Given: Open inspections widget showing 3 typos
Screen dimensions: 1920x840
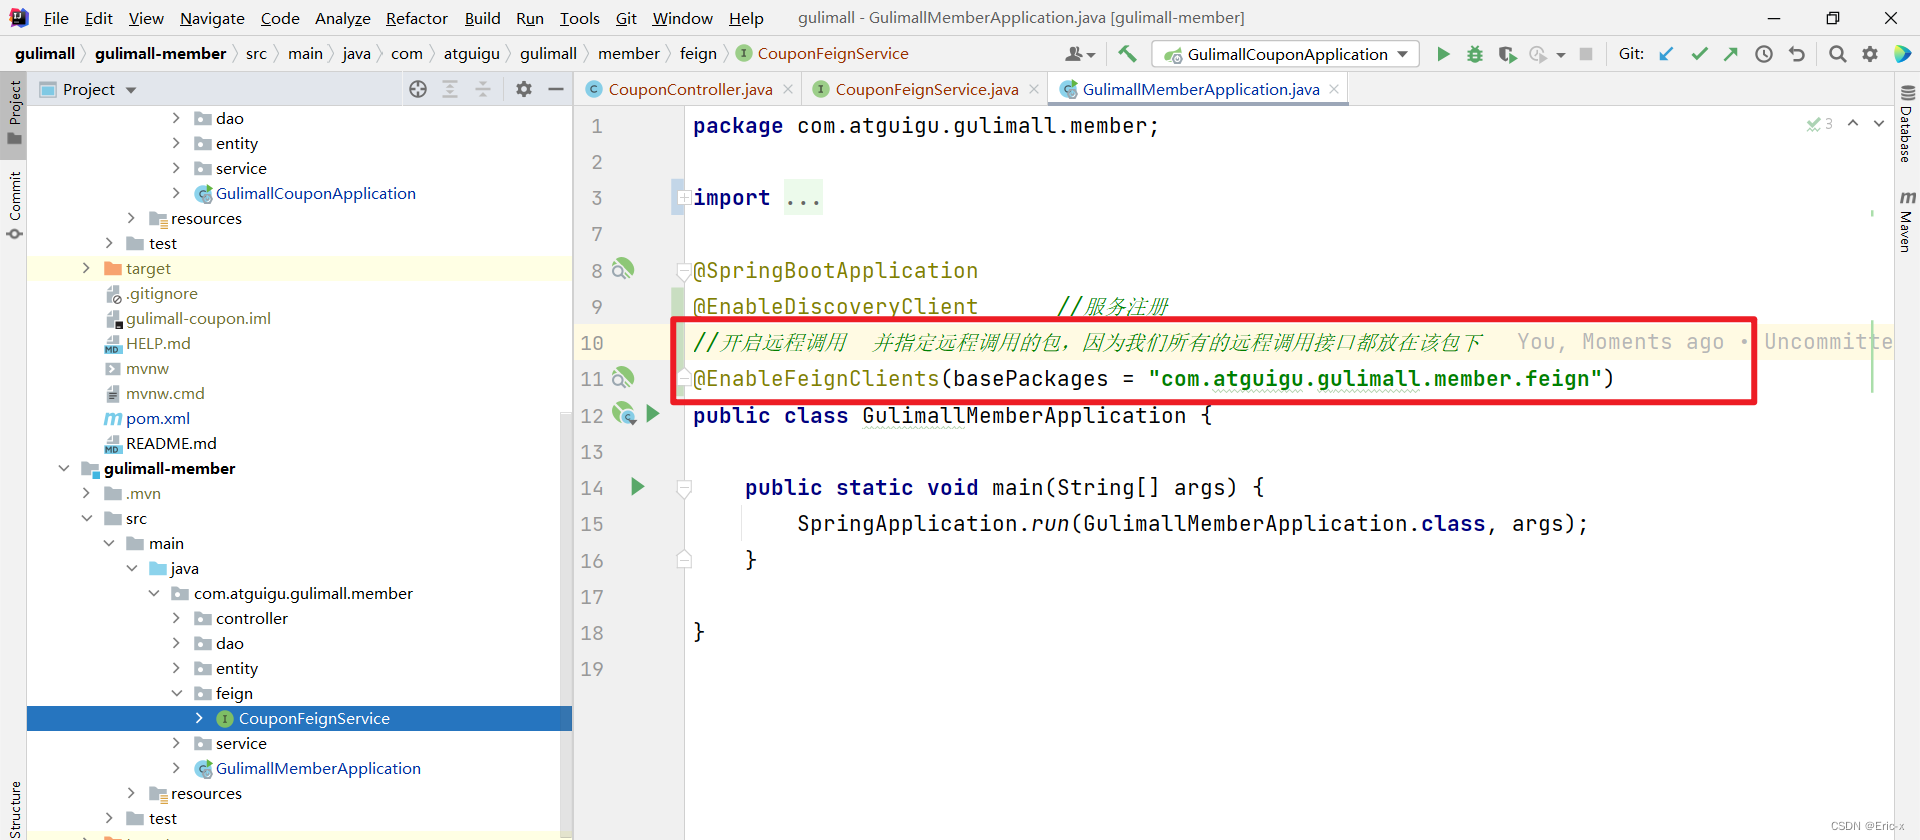Looking at the screenshot, I should pos(1820,124).
